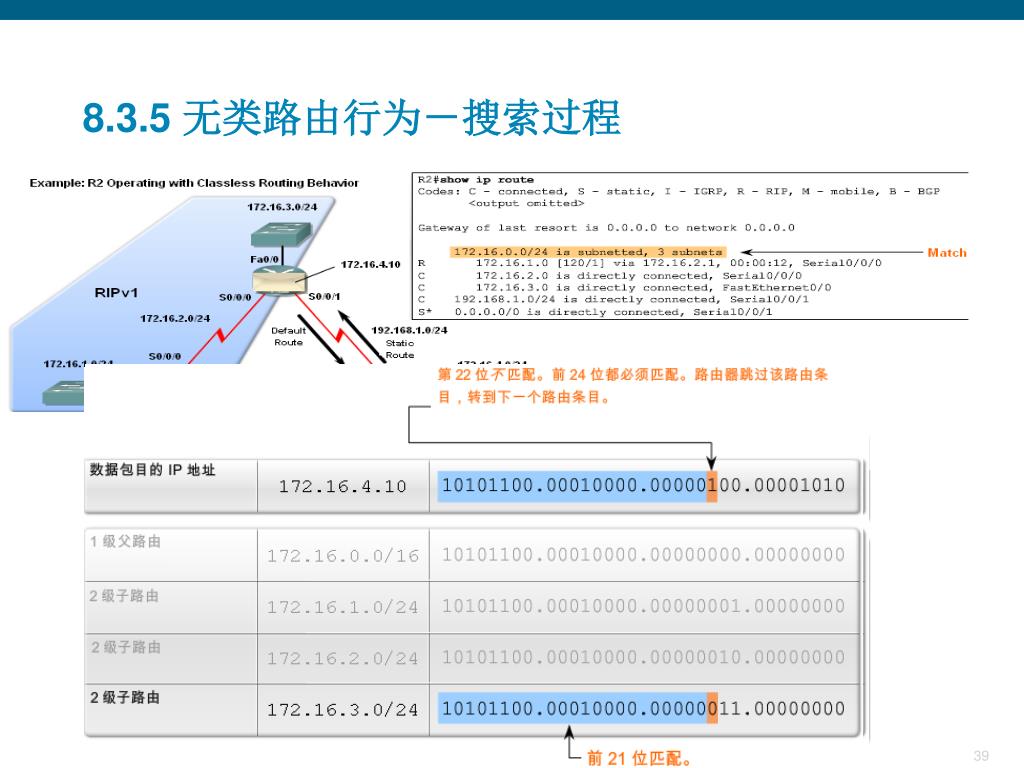This screenshot has height=768, width=1024.
Task: Click the RIPv1 label in the diagram
Action: pos(116,293)
